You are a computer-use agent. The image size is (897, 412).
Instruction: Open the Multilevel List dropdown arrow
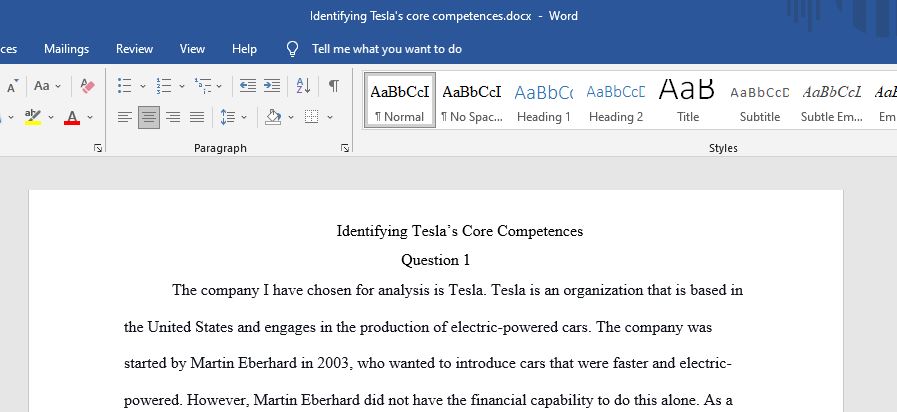pos(219,86)
